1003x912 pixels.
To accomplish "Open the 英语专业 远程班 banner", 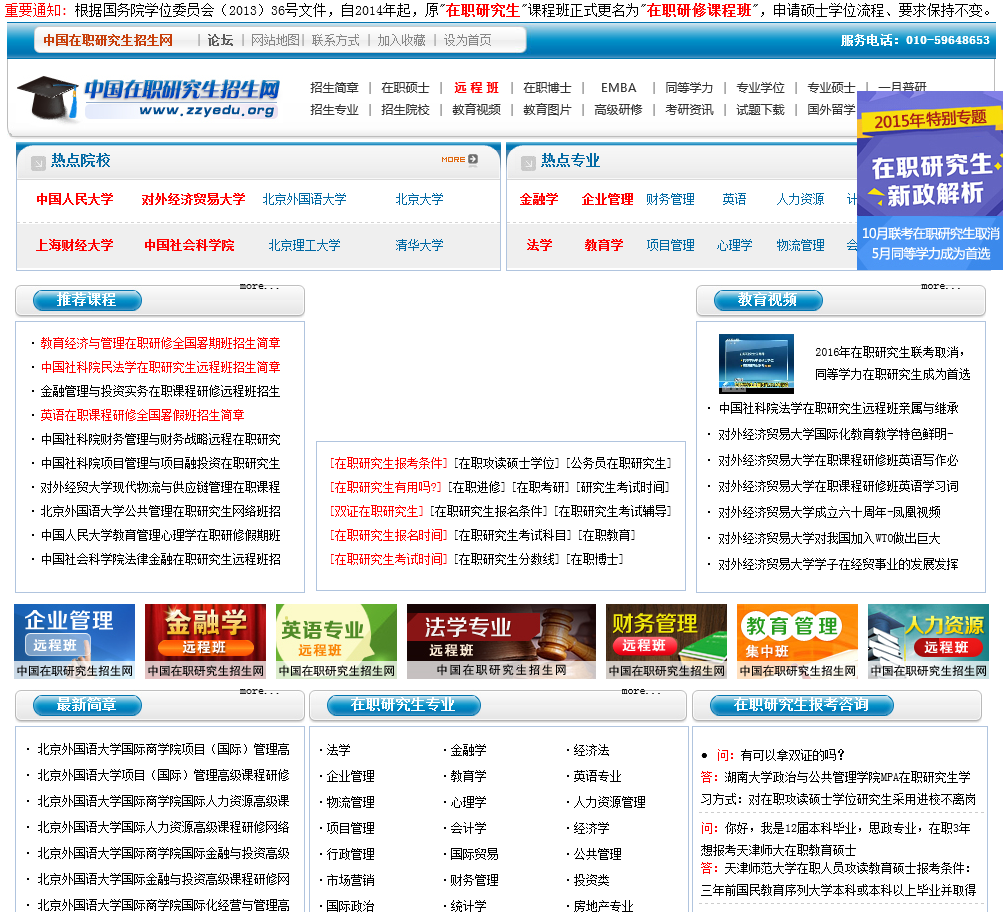I will pos(336,641).
